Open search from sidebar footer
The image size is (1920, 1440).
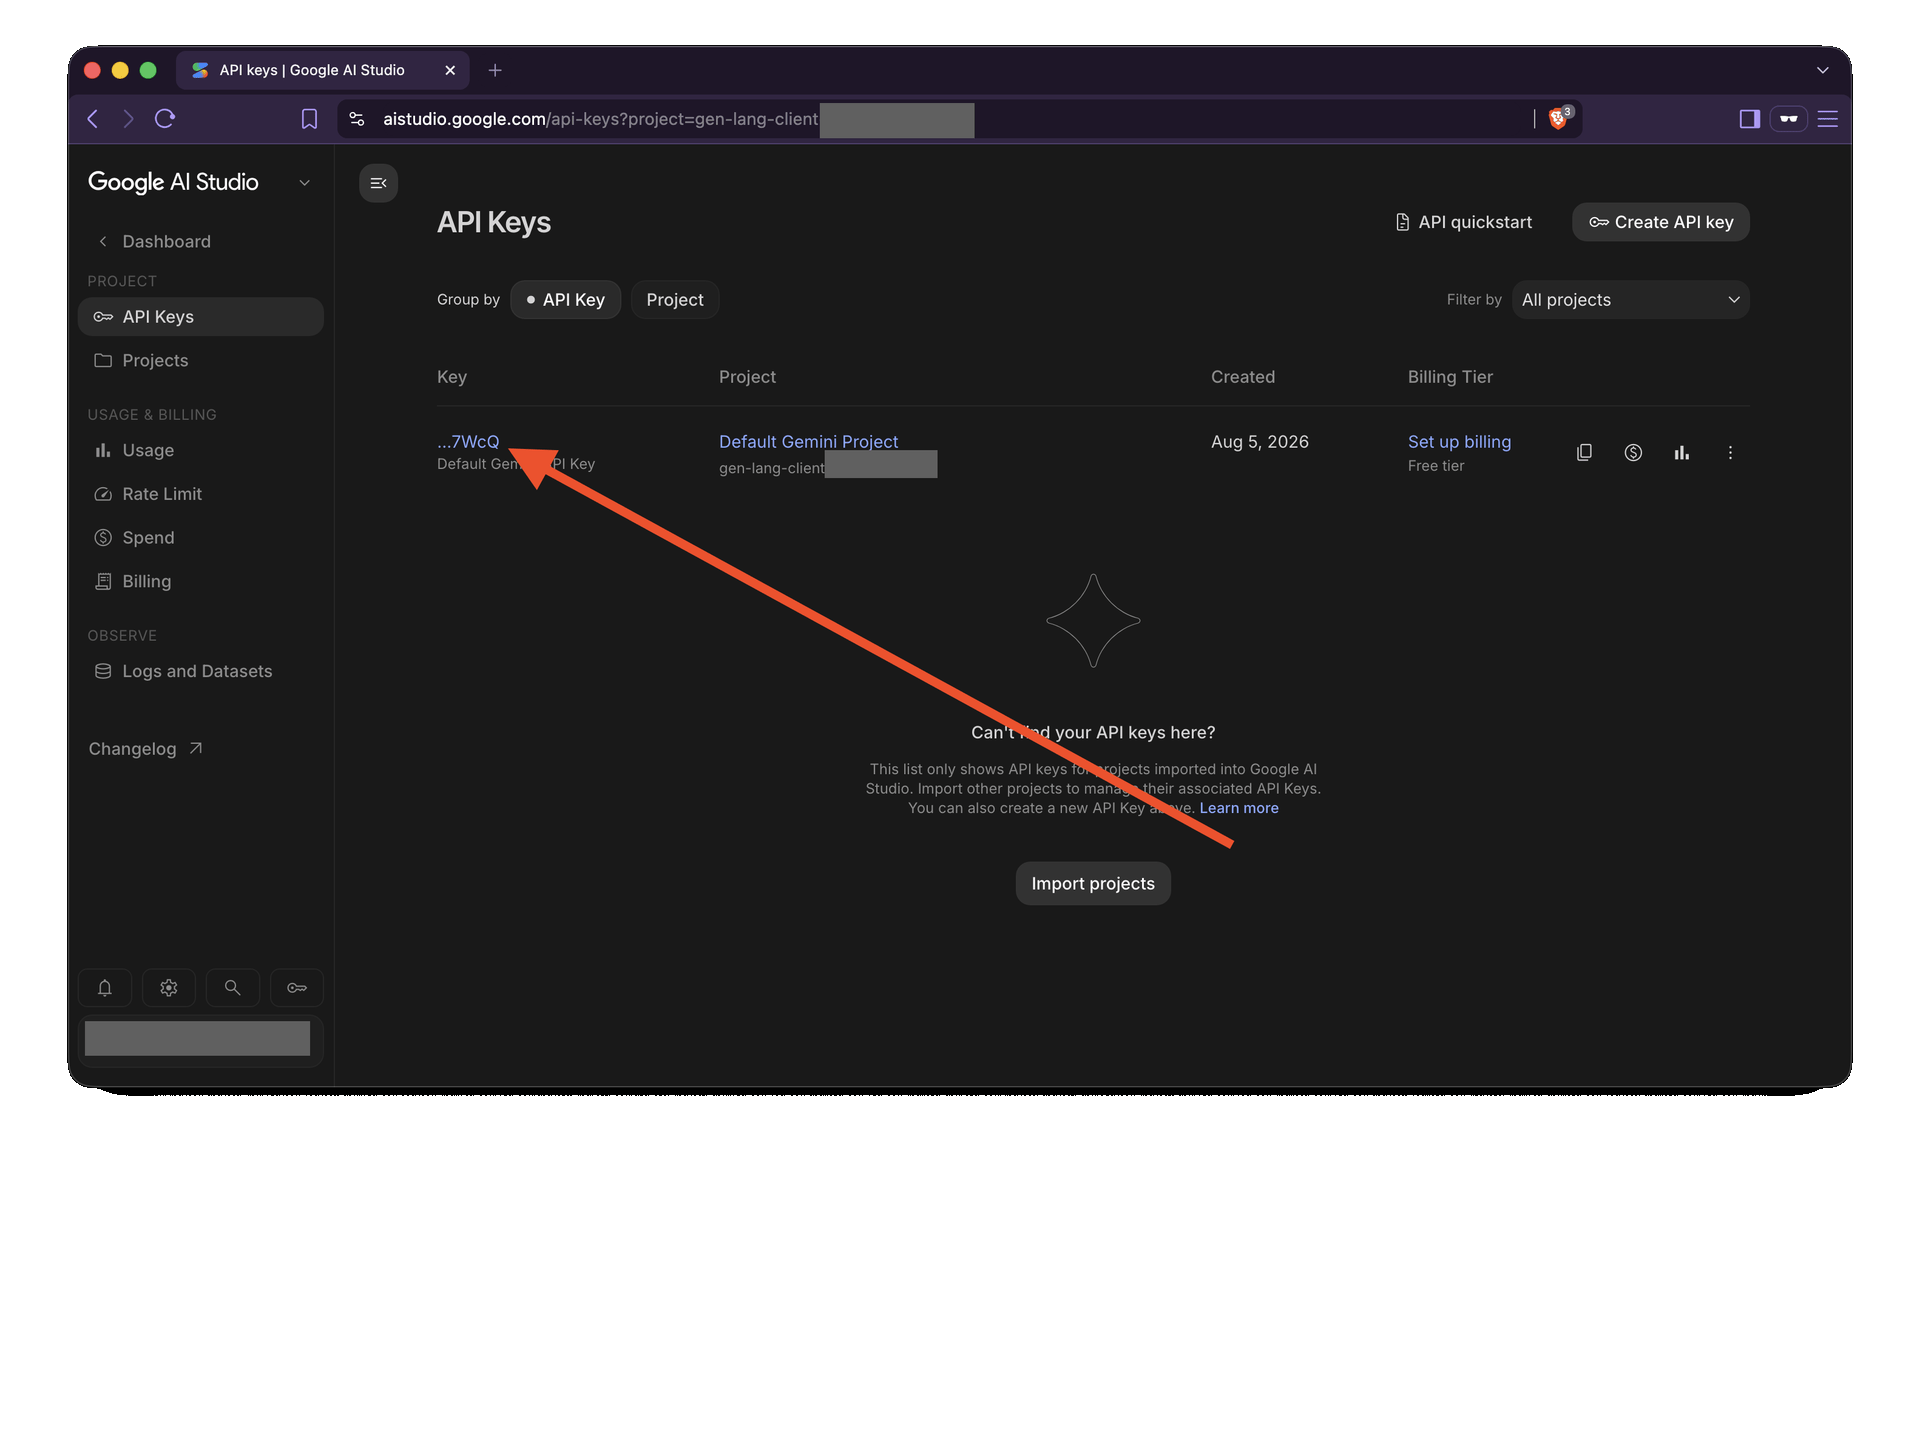[x=232, y=988]
